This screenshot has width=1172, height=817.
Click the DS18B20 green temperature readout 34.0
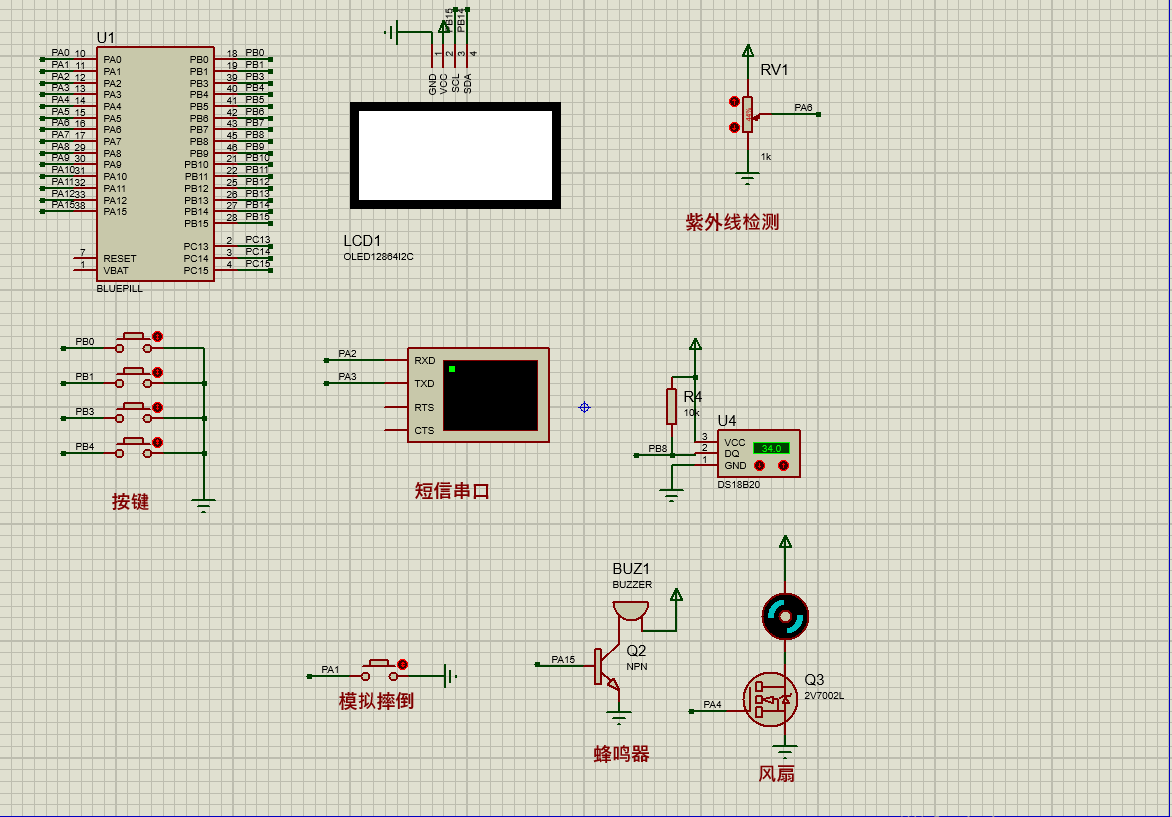click(x=771, y=448)
